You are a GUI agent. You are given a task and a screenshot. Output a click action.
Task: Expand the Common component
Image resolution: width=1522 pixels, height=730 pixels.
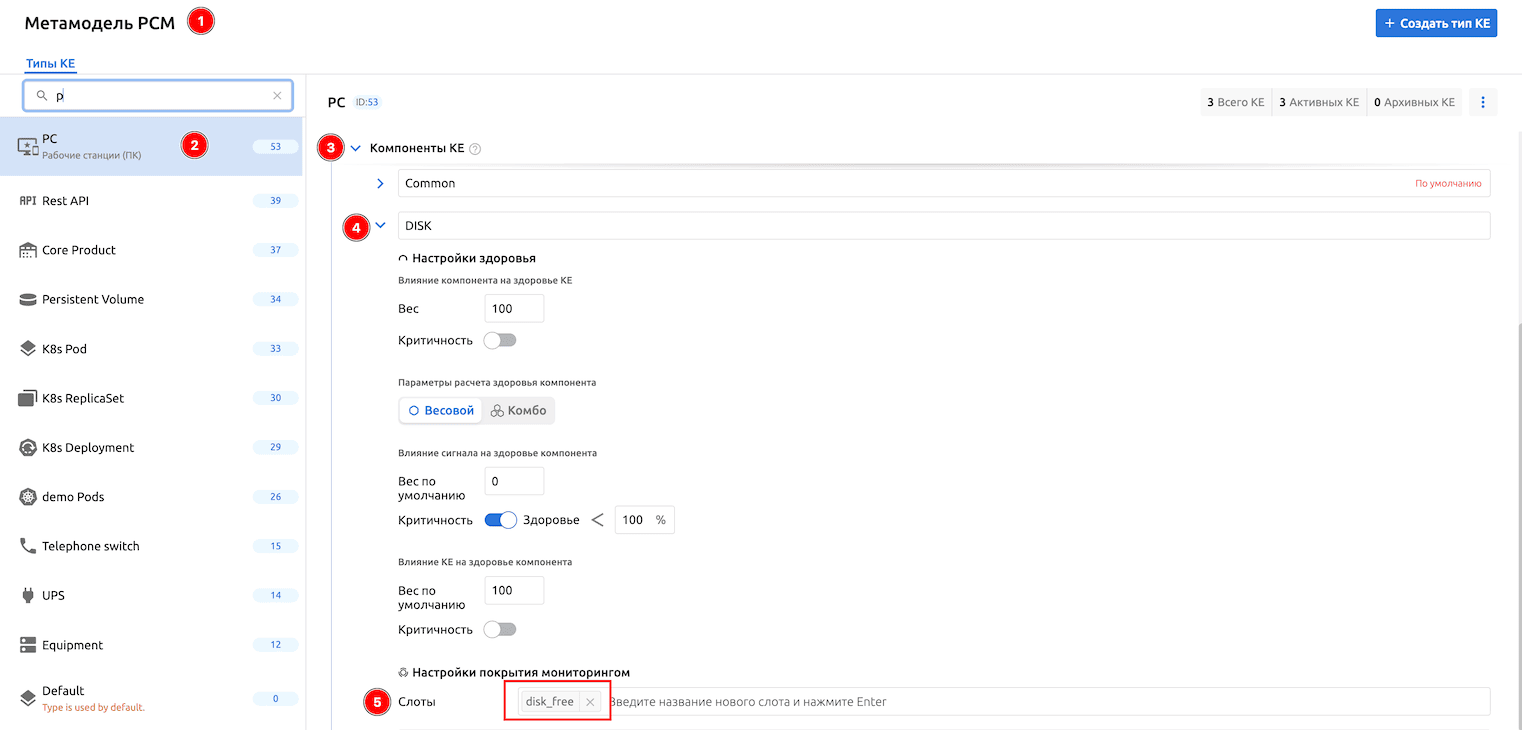point(380,183)
